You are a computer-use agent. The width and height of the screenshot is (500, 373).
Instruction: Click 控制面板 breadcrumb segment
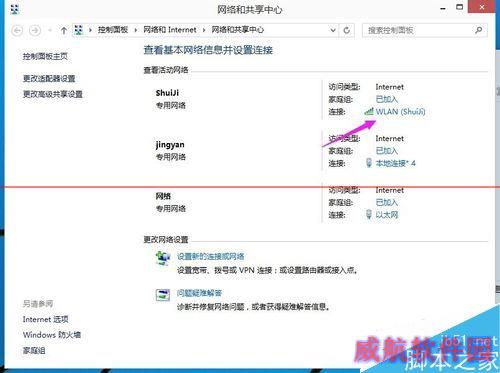tap(113, 30)
